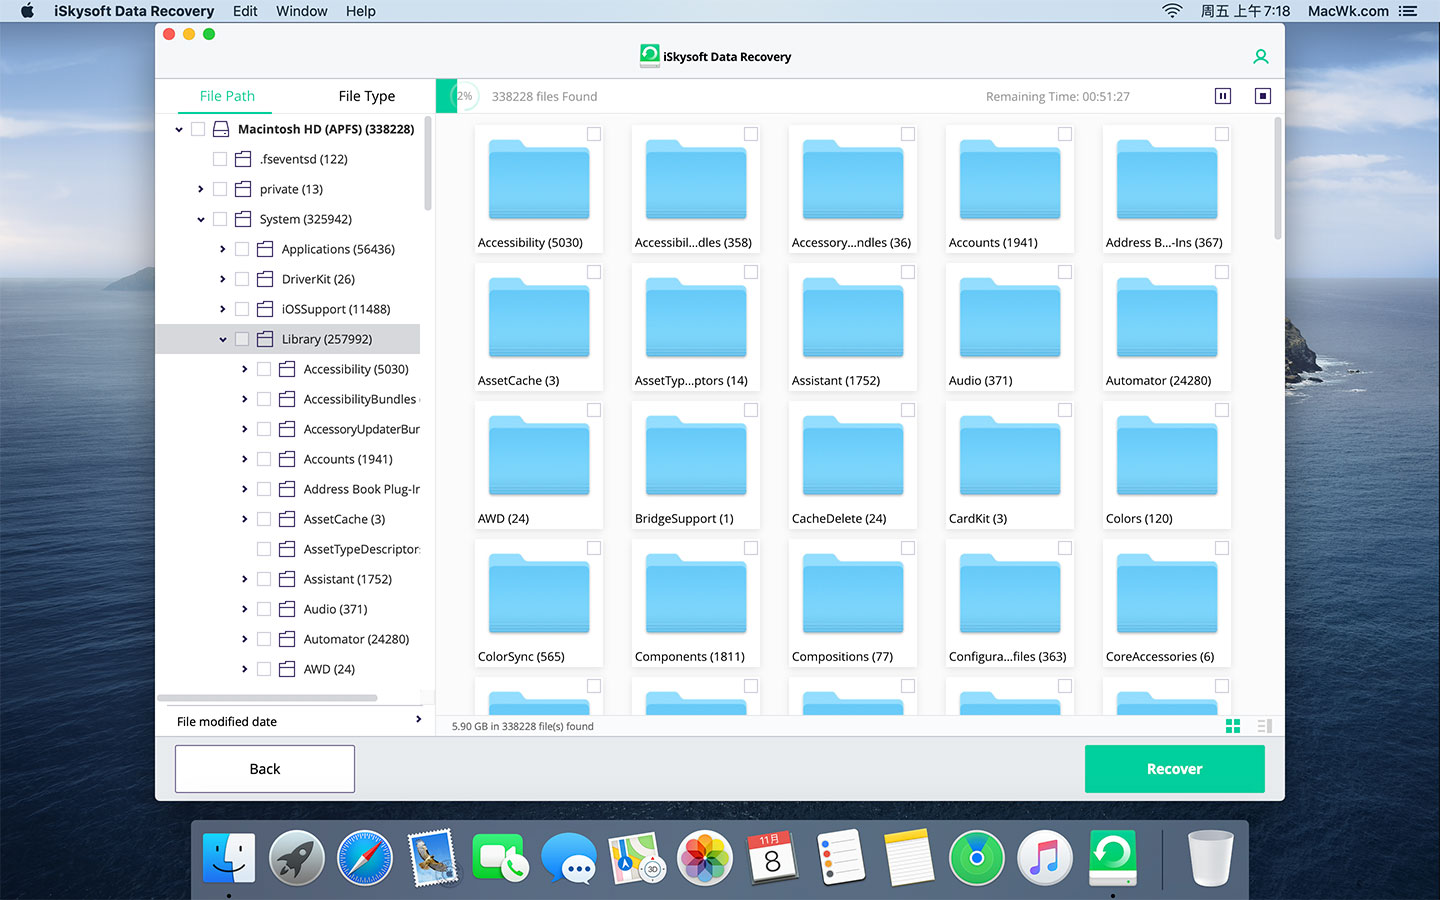The height and width of the screenshot is (900, 1440).
Task: Open the Help menu
Action: coord(361,11)
